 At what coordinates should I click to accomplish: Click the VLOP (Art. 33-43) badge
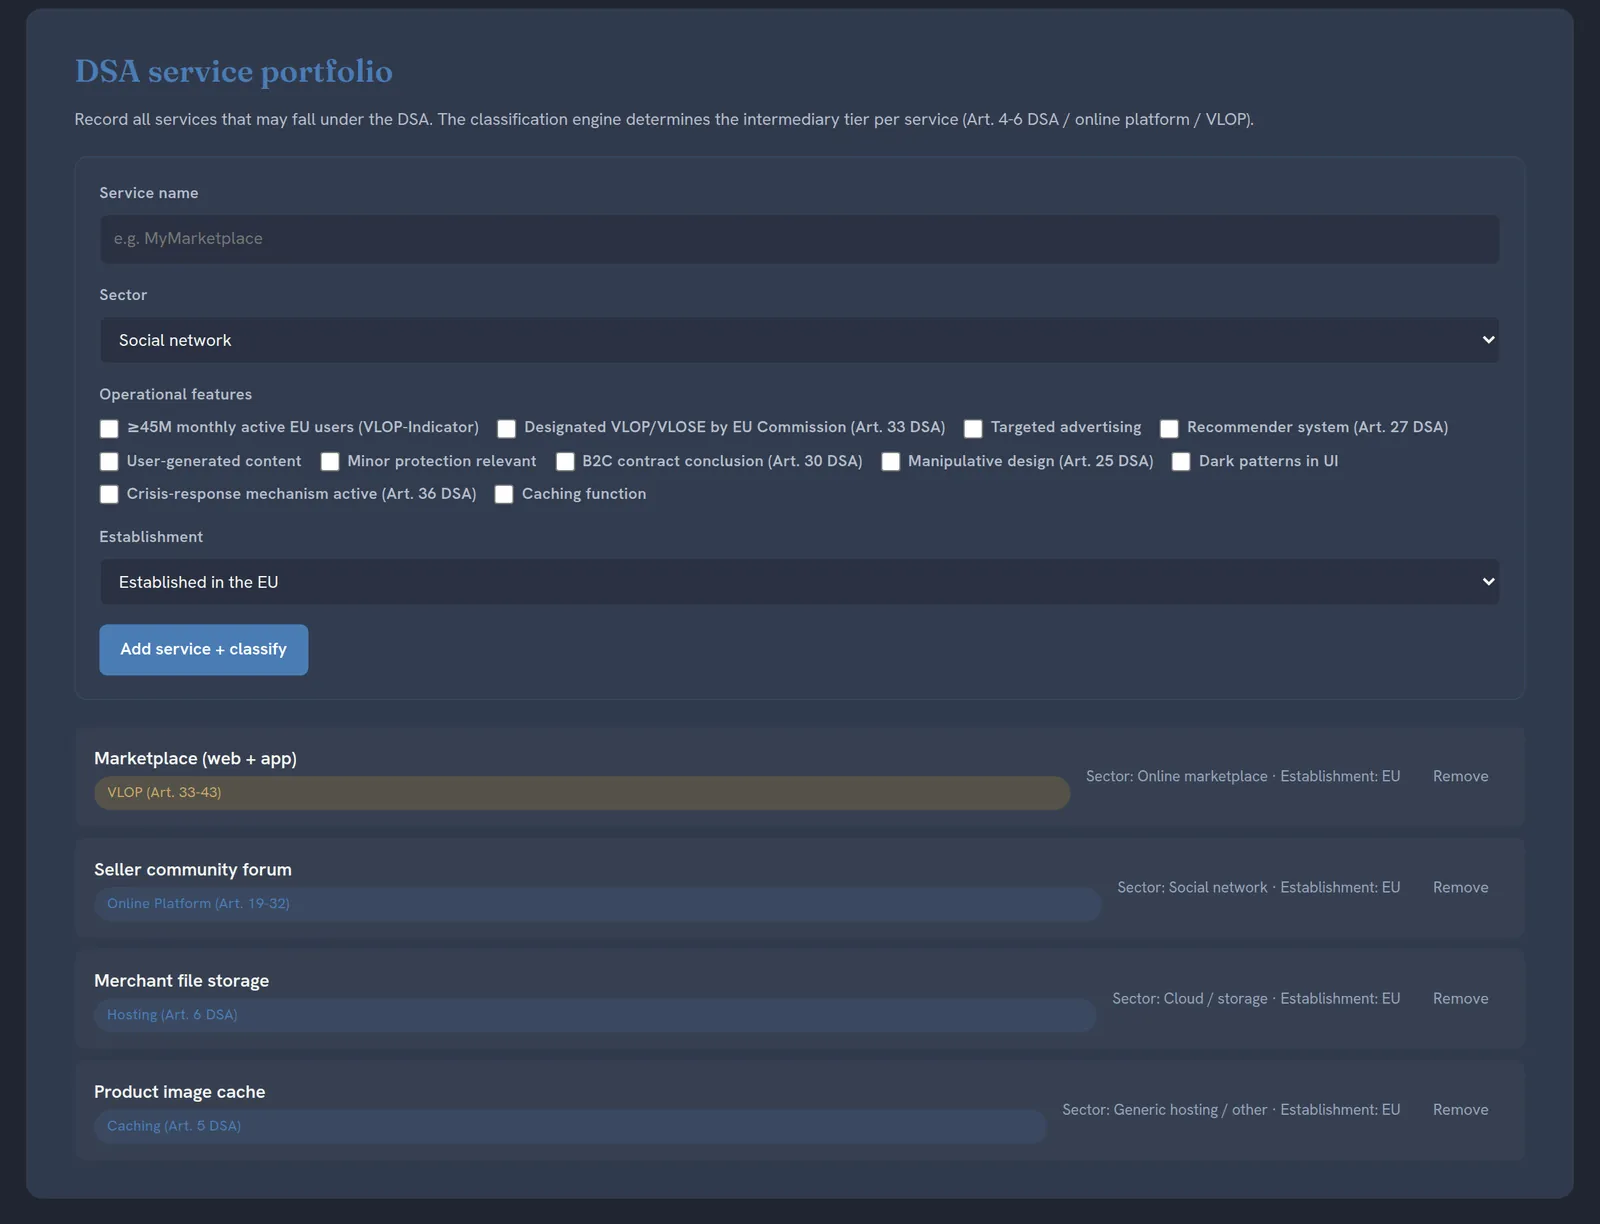pyautogui.click(x=582, y=793)
